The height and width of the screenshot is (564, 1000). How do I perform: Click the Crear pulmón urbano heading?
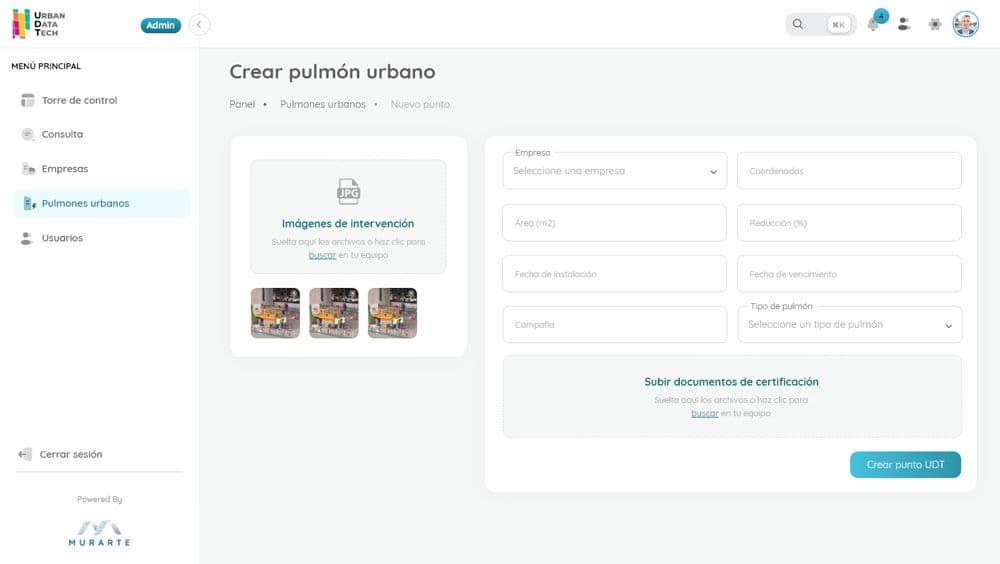[x=332, y=71]
